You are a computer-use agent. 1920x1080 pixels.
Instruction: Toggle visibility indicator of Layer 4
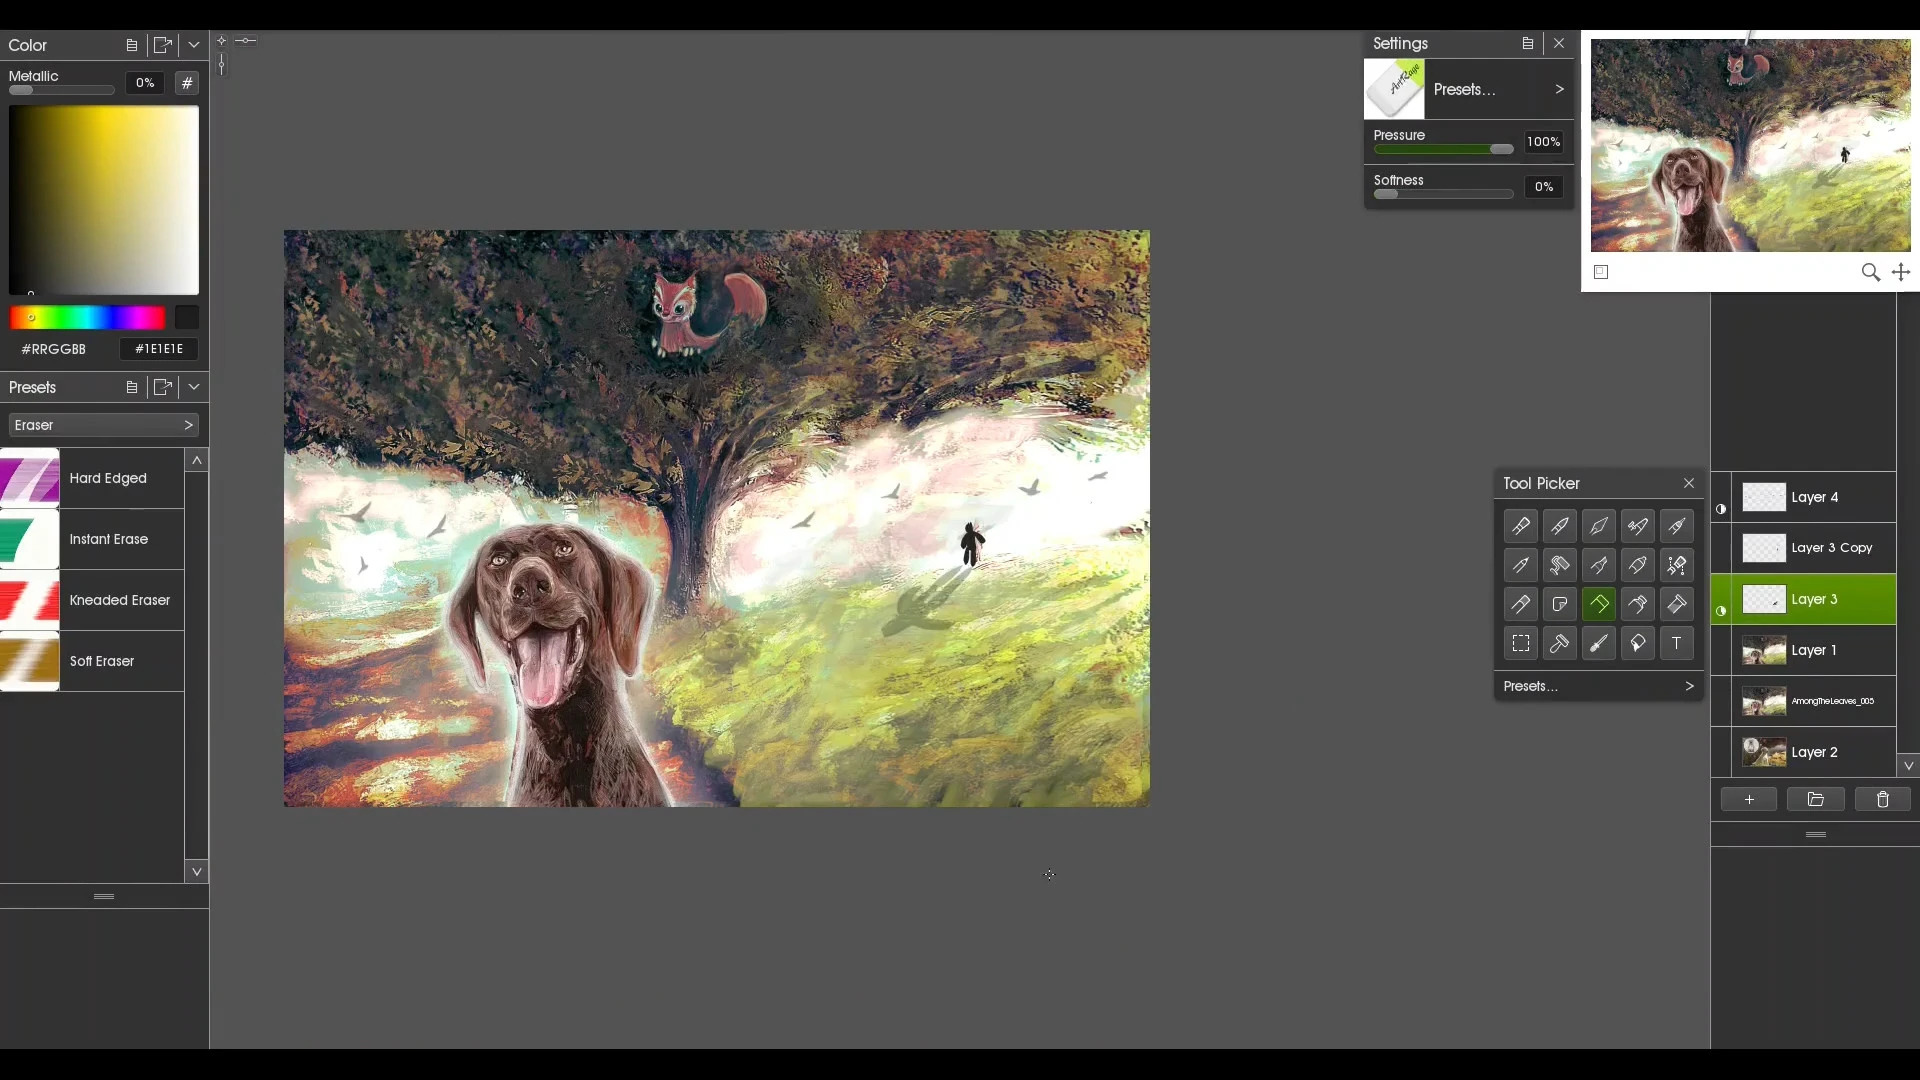1721,508
